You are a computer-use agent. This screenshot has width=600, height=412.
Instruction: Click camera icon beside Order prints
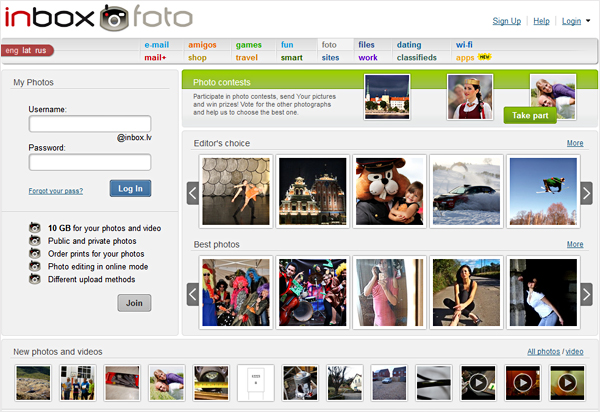35,254
